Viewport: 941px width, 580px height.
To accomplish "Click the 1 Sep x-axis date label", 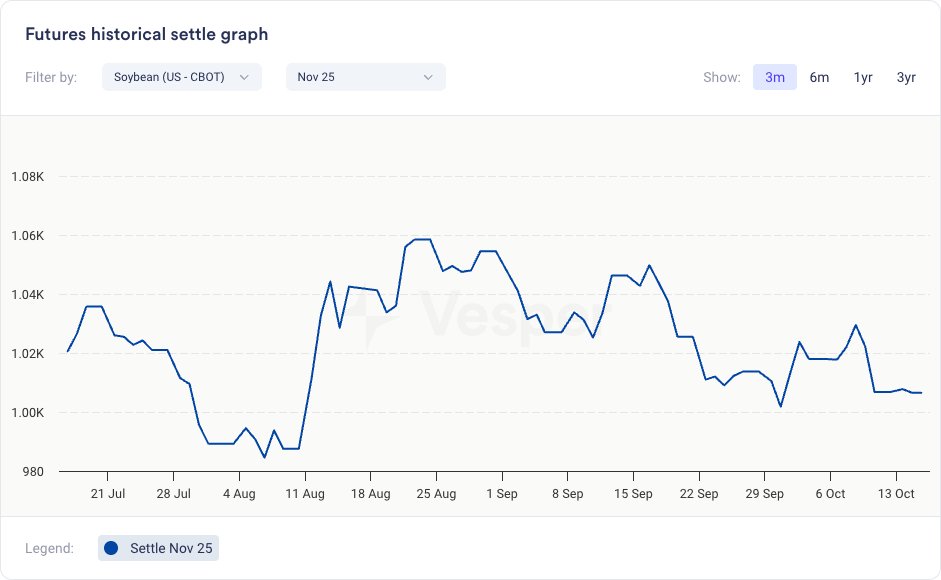I will coord(501,494).
